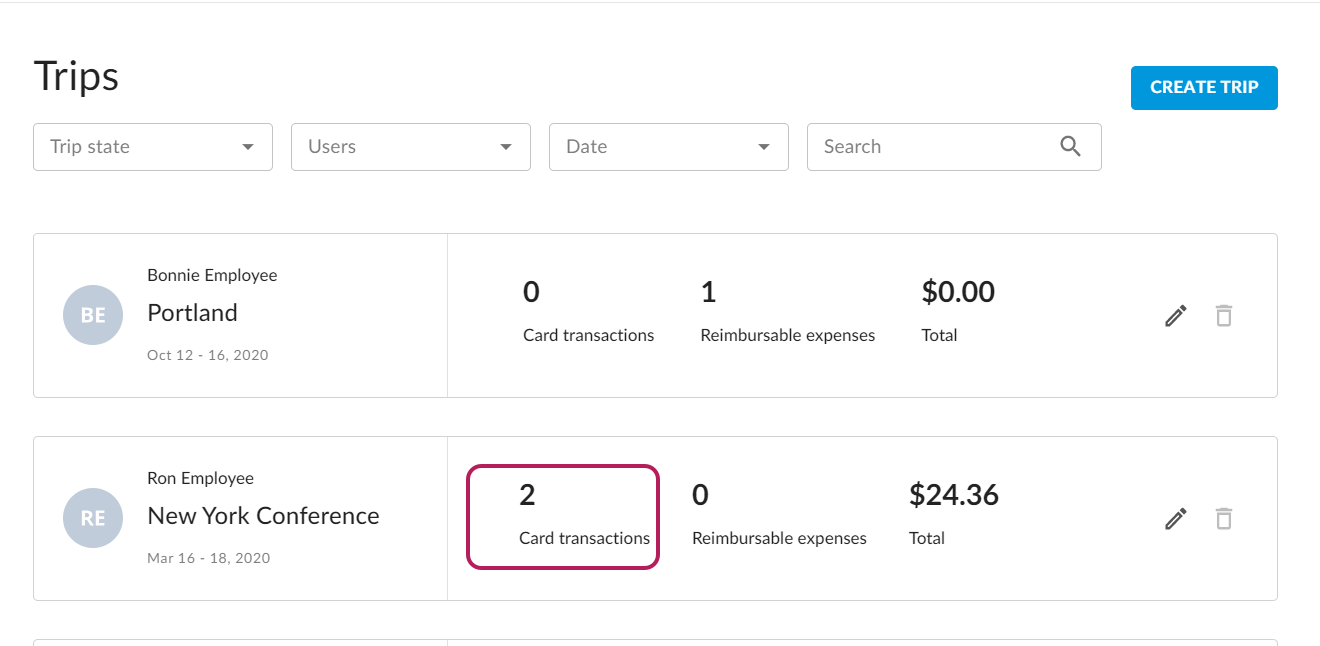This screenshot has width=1320, height=646.
Task: Click the BE avatar for Bonnie Employee
Action: [93, 315]
